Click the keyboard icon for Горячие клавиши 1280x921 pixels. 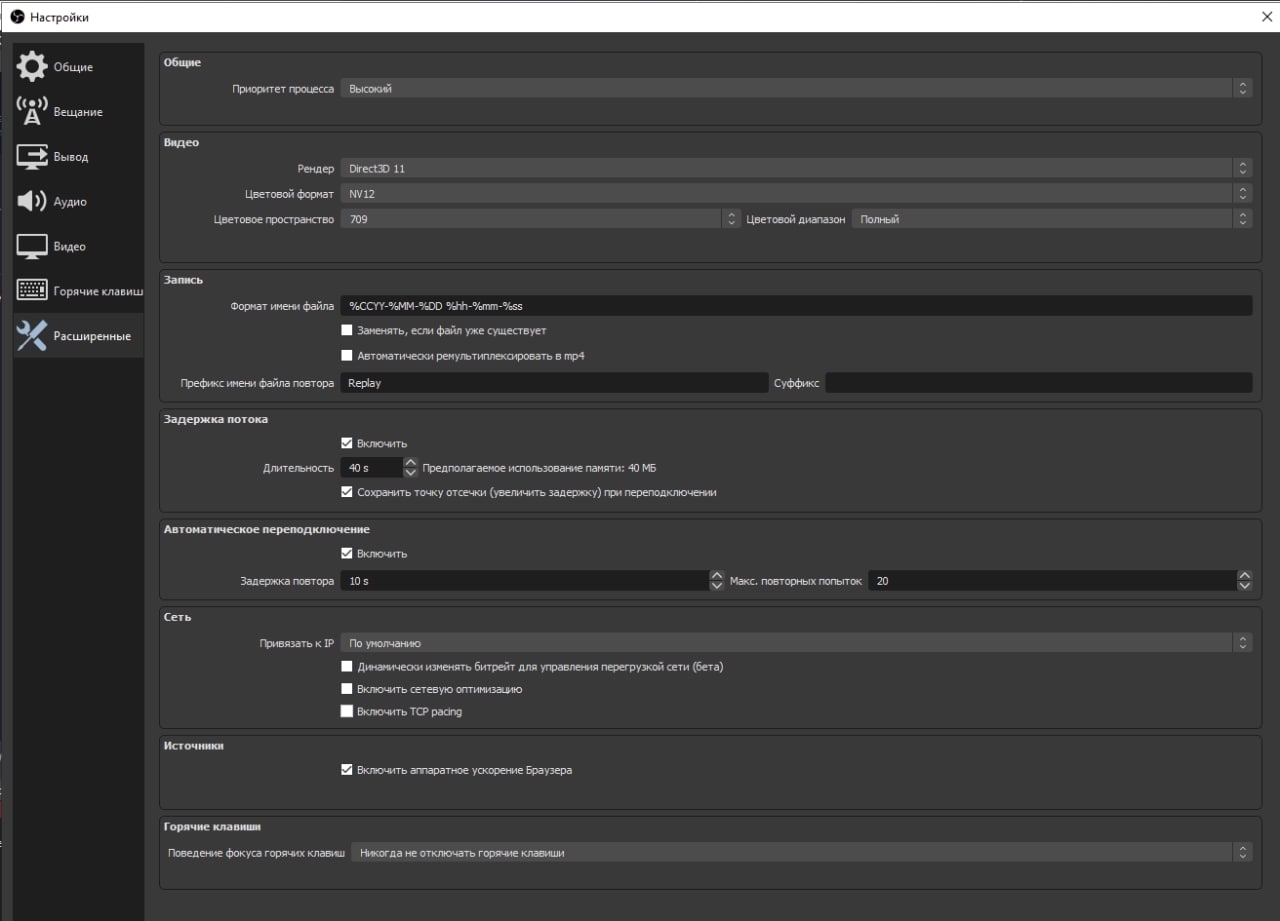tap(31, 291)
